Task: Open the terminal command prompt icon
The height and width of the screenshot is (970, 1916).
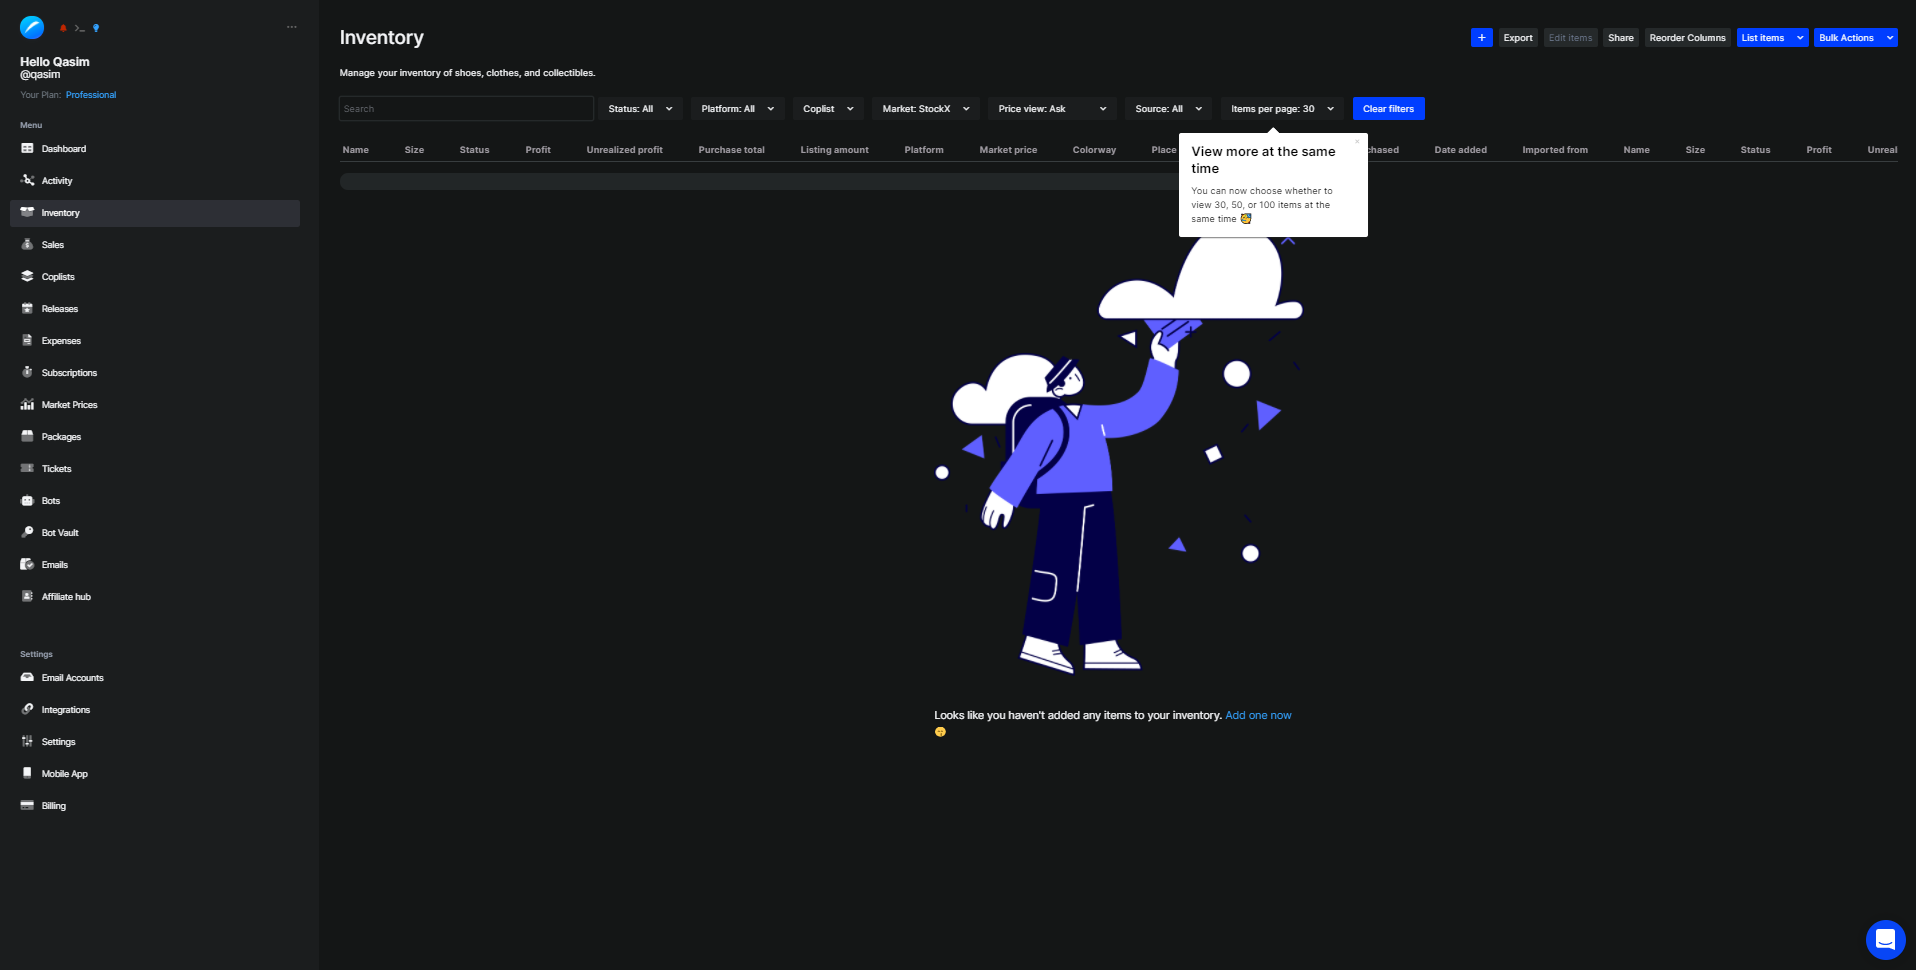Action: (x=79, y=28)
